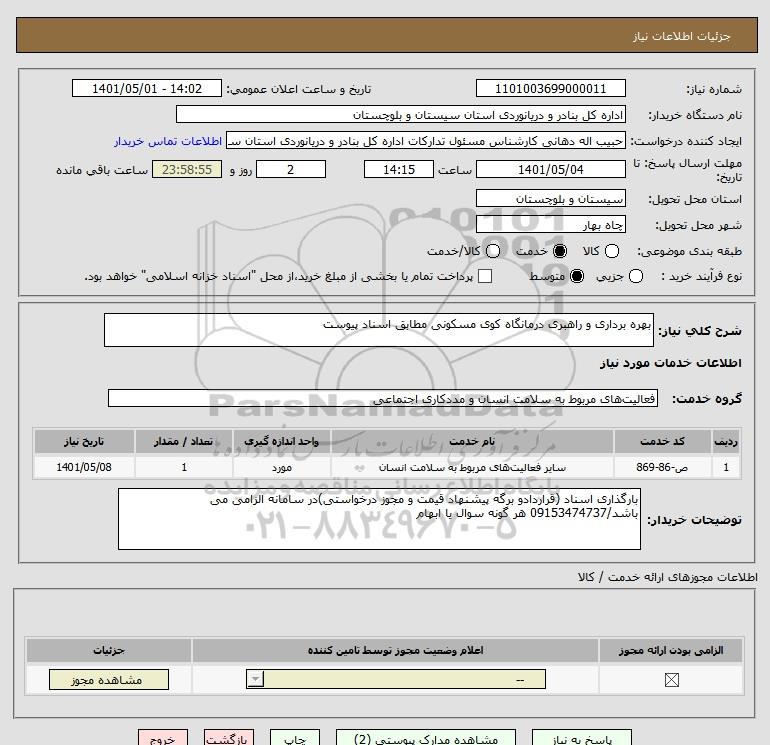Viewport: 770px width, 745px height.
Task: Click the مشاهده مجوز button
Action: (x=109, y=680)
